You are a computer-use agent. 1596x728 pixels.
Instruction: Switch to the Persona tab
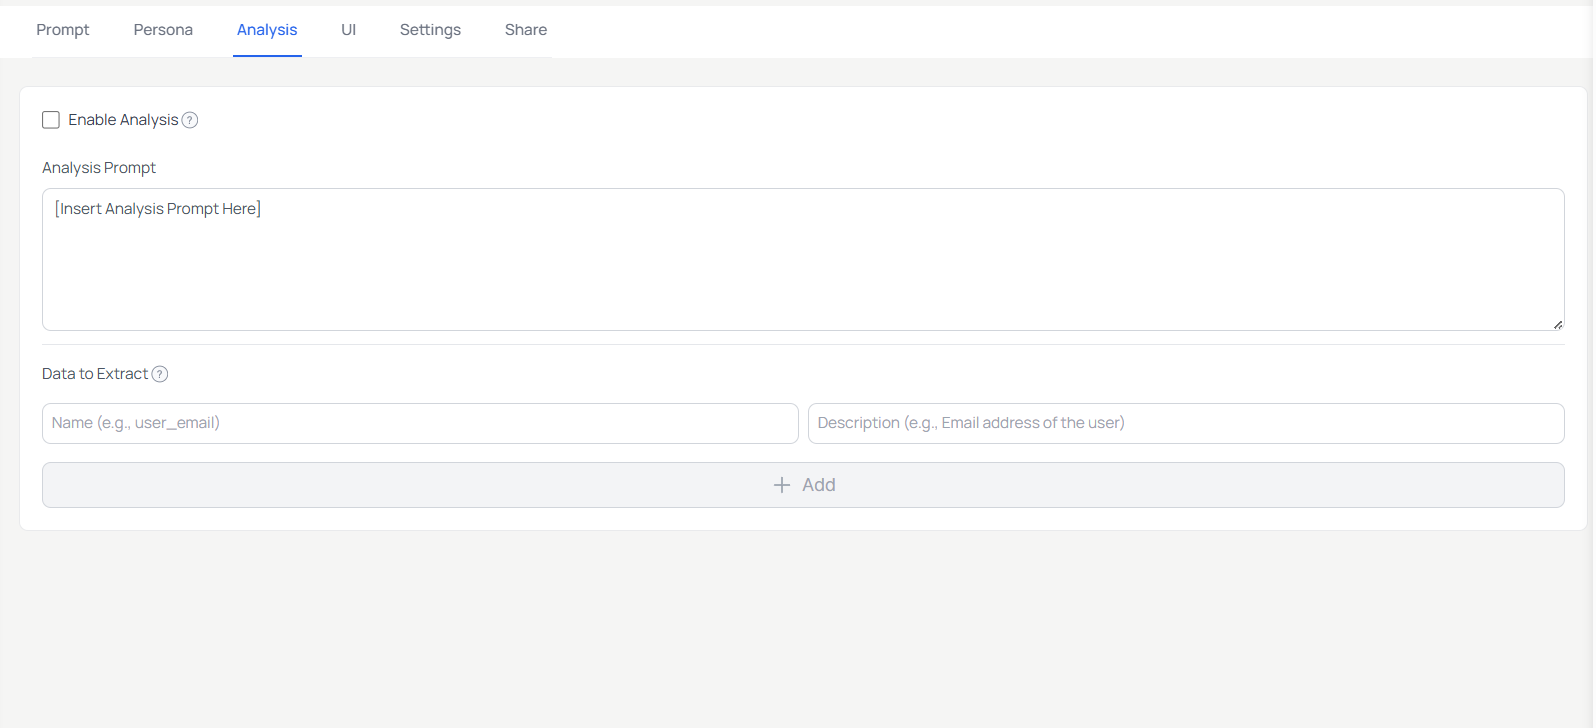pos(163,30)
